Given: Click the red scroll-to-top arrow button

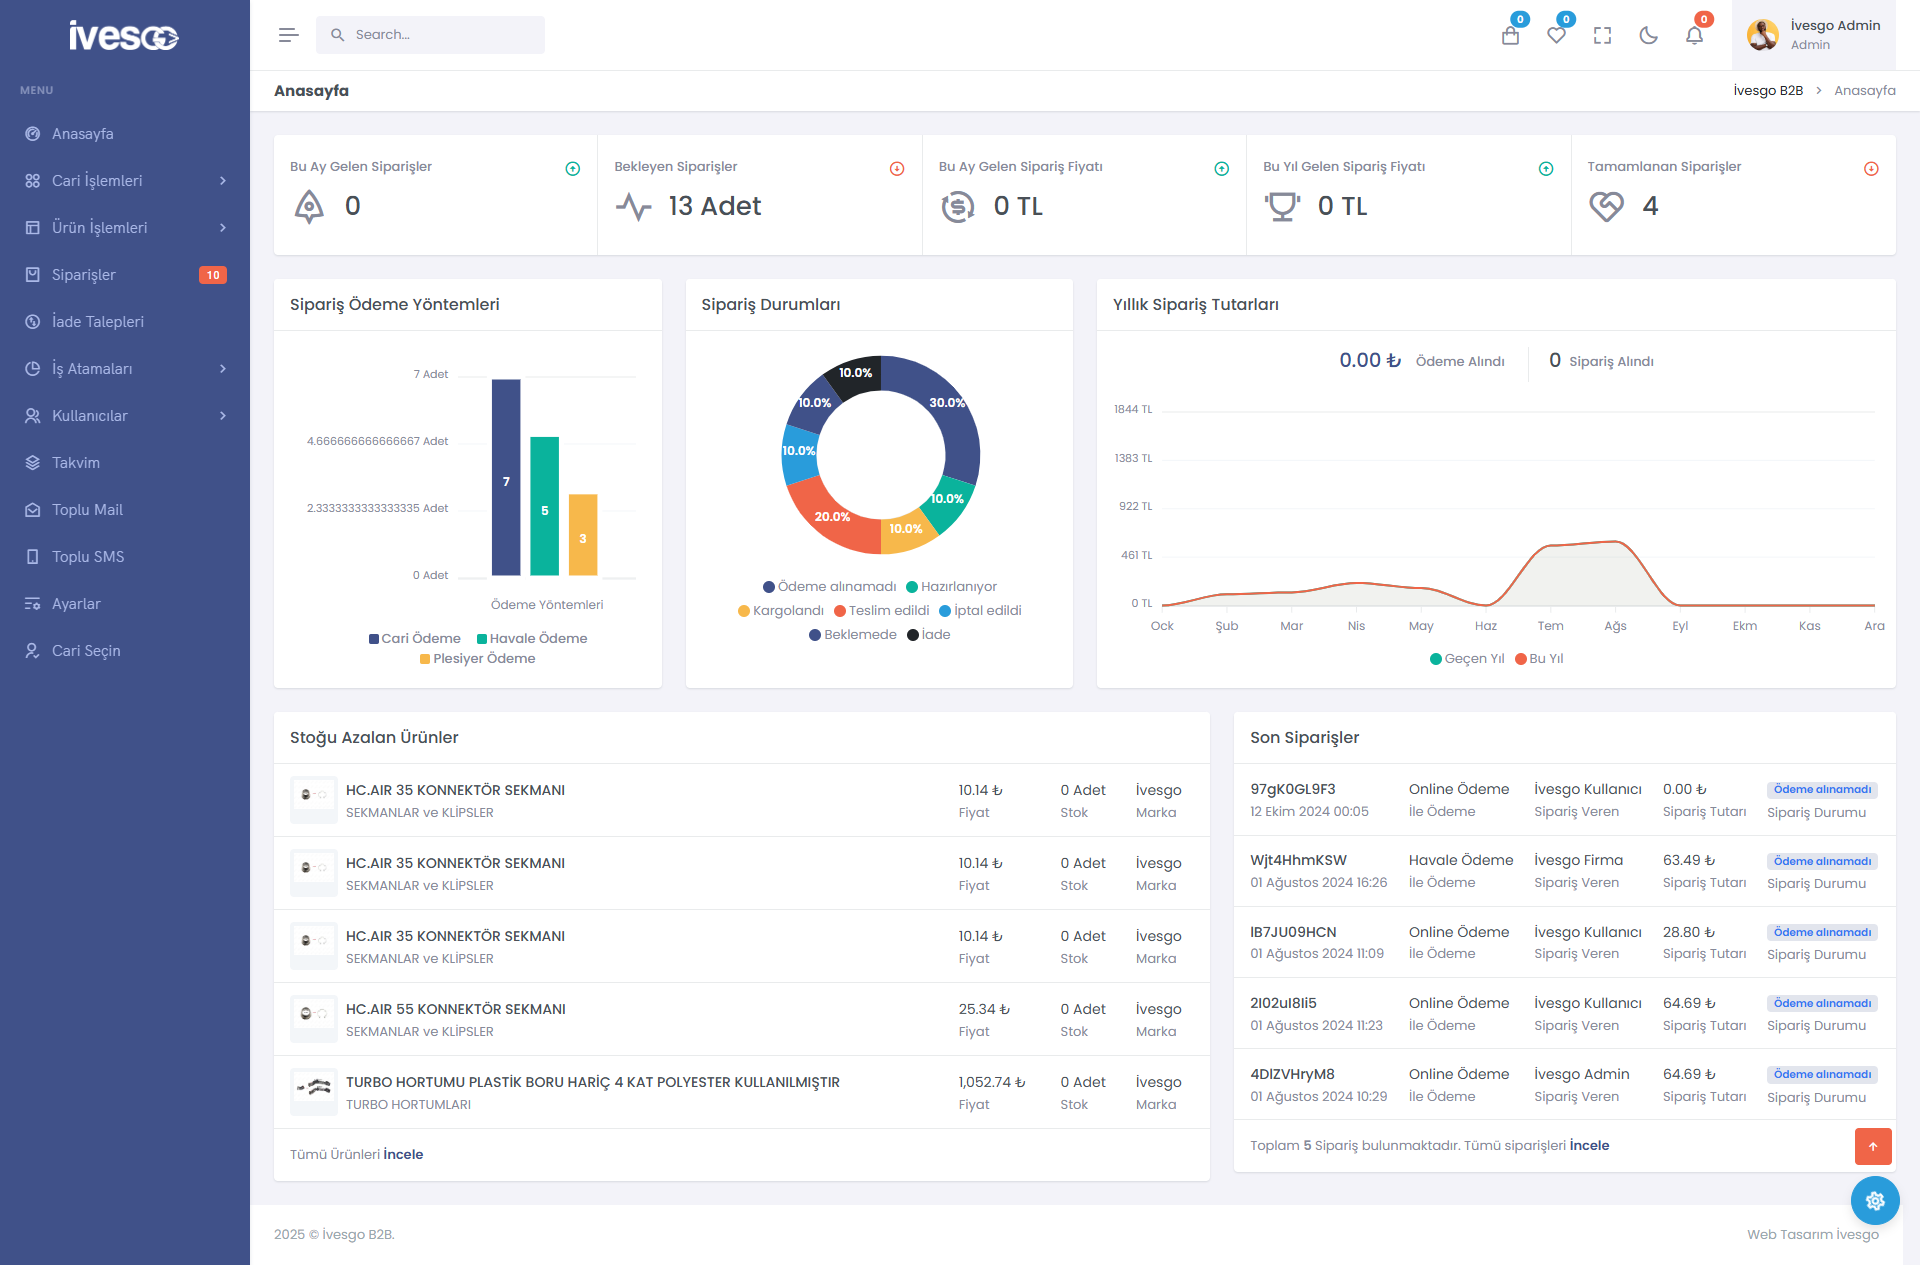Looking at the screenshot, I should click(1872, 1146).
